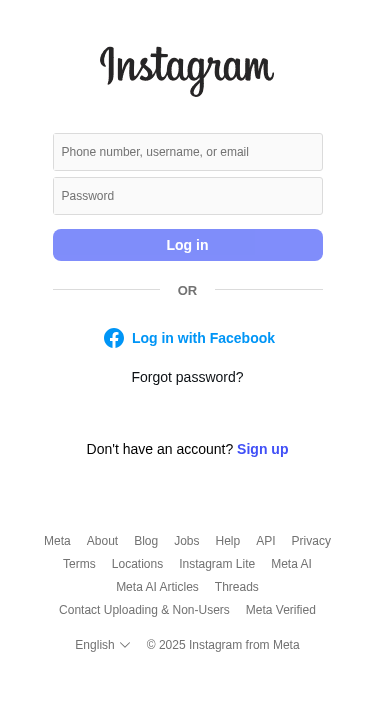Open the About footer link

tap(102, 541)
